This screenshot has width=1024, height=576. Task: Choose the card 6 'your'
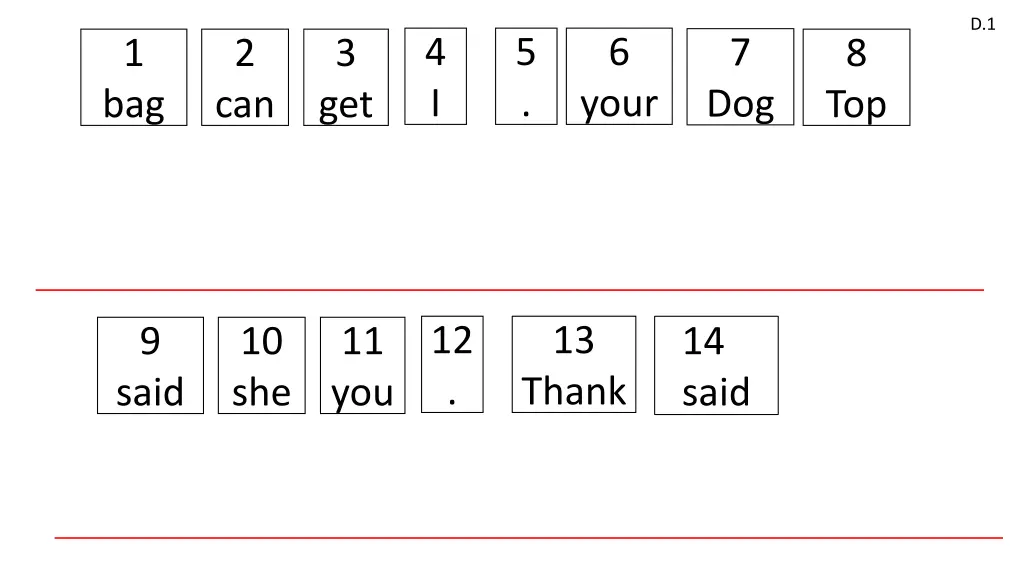(619, 76)
